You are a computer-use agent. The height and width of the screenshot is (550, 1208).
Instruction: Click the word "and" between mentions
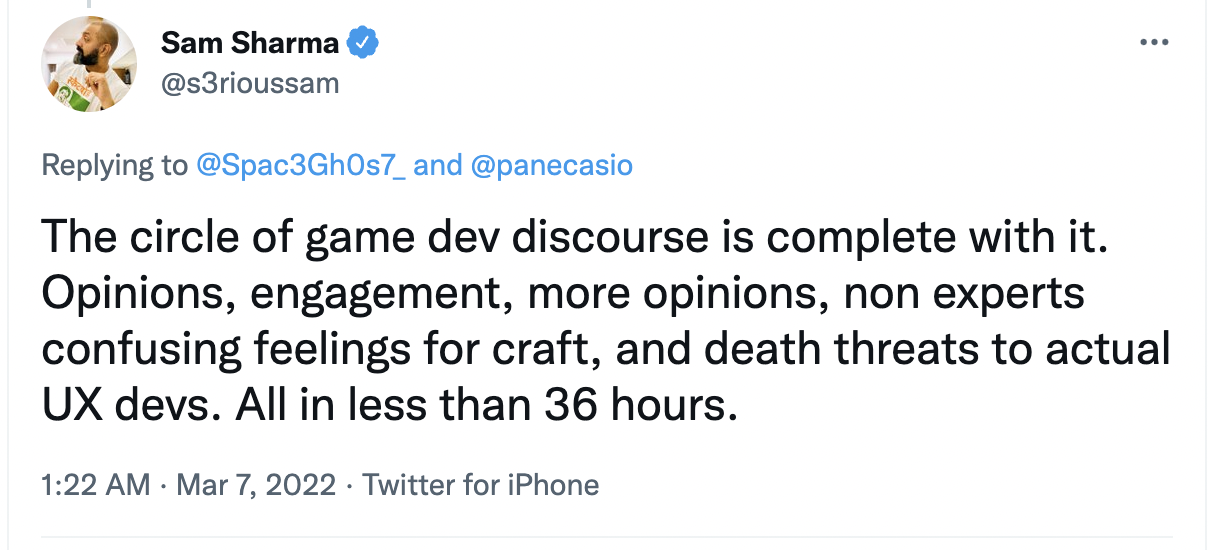coord(437,165)
